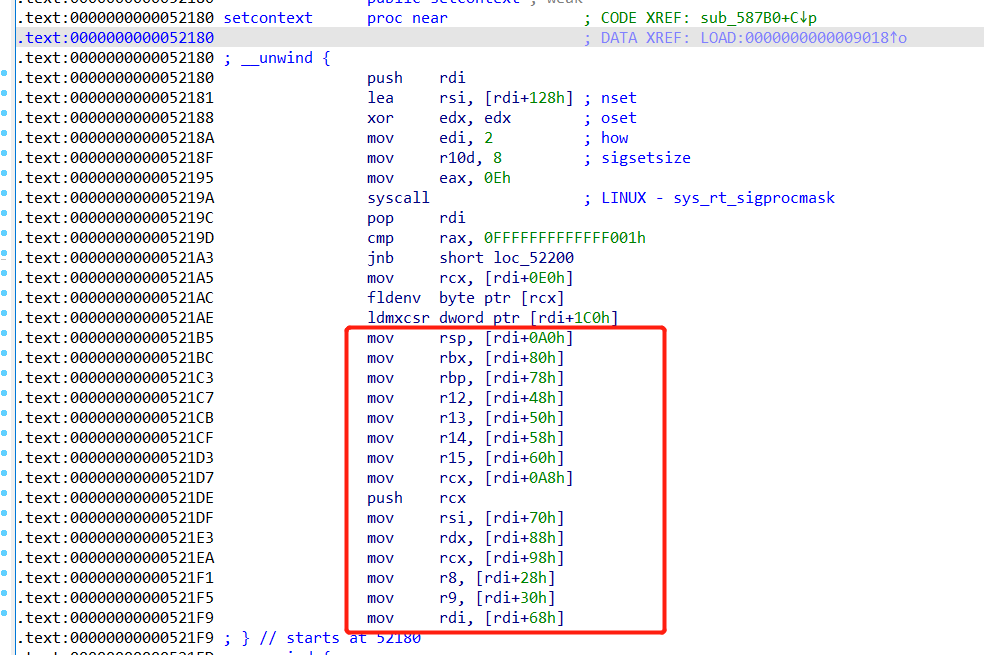Select the 'pop rdi' instruction

[416, 218]
